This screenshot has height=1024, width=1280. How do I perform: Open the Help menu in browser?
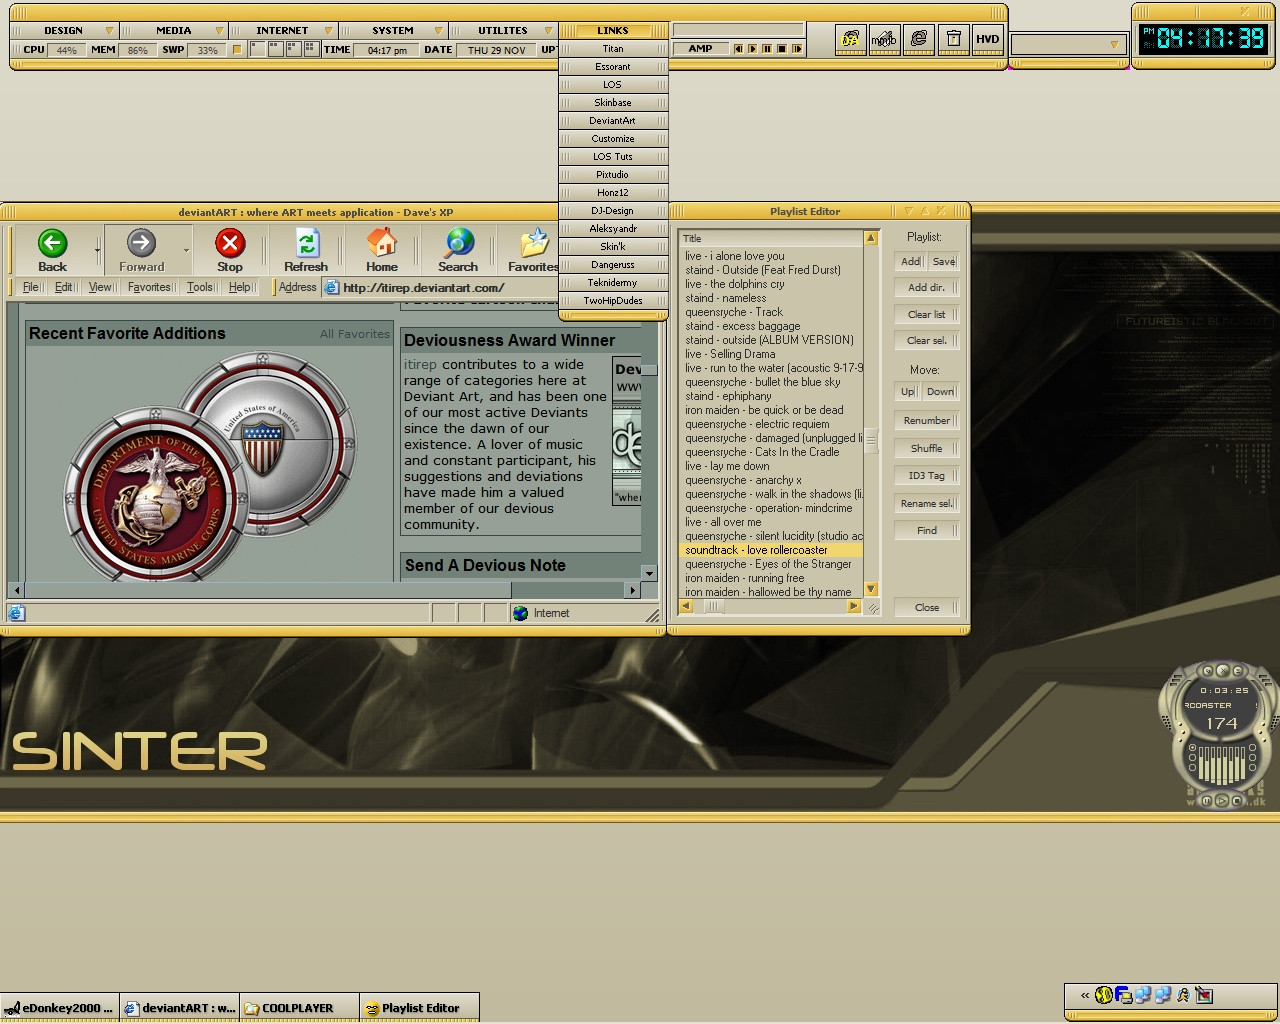[x=239, y=287]
